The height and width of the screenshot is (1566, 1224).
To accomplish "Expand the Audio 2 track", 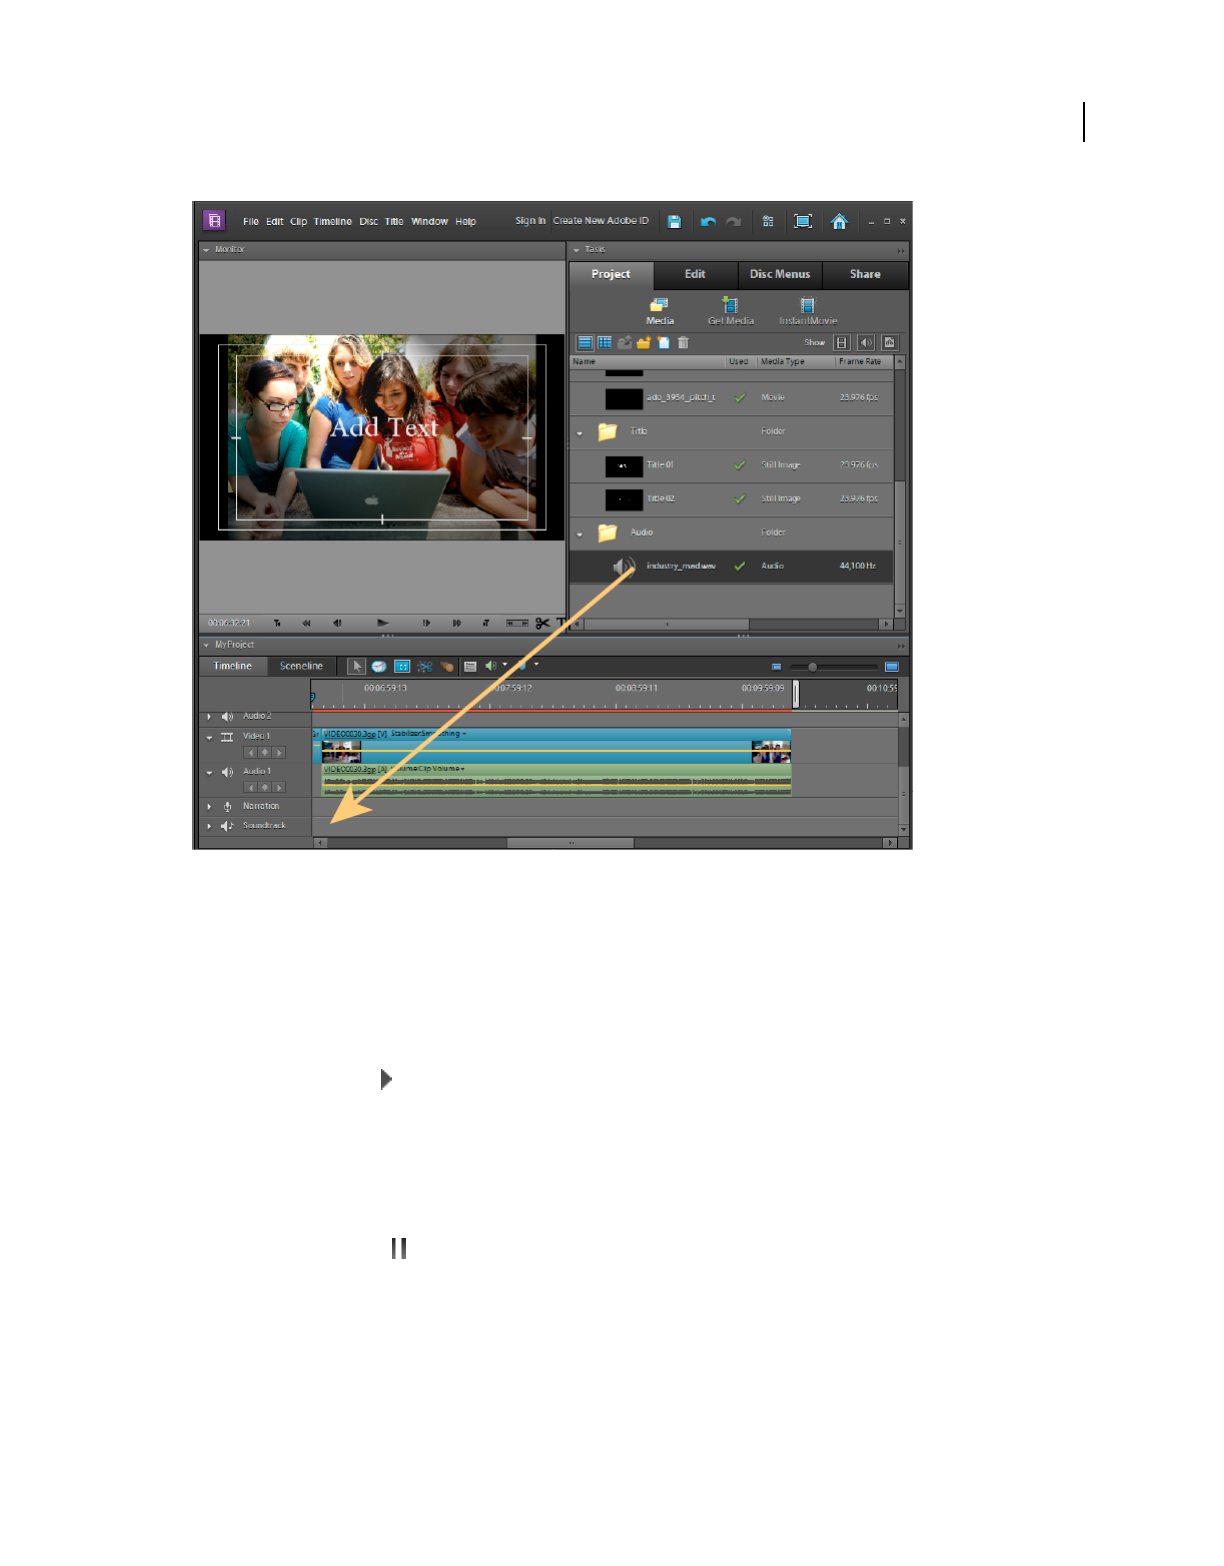I will click(209, 716).
